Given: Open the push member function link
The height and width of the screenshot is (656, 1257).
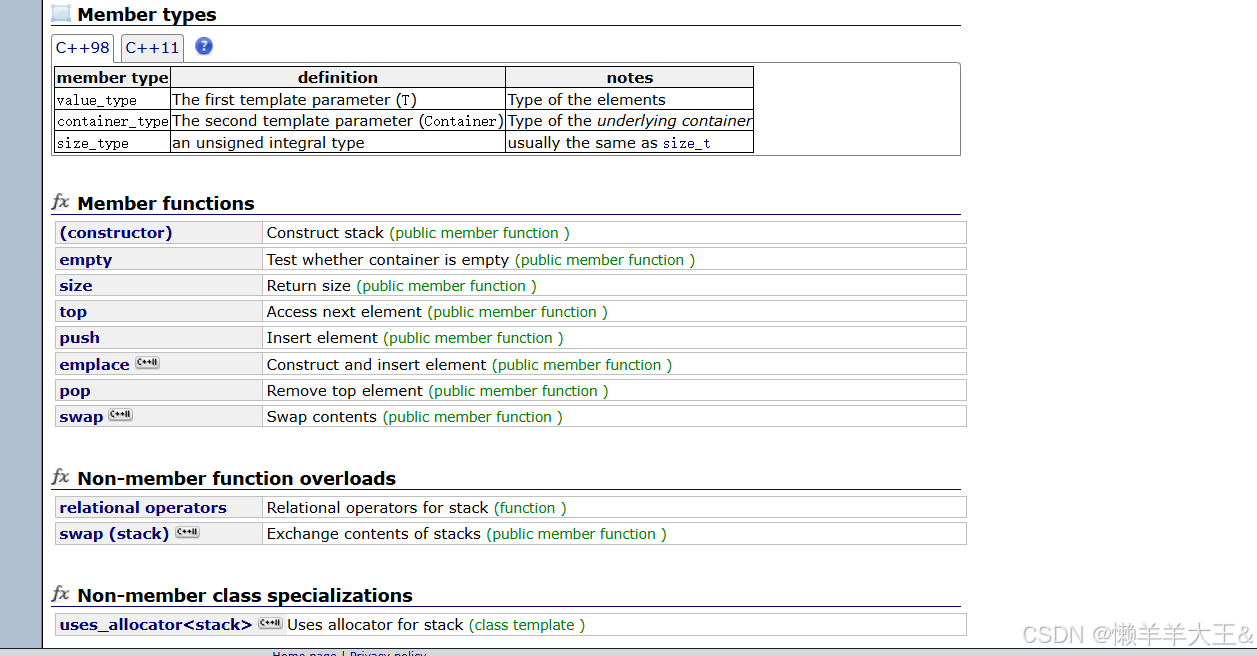Looking at the screenshot, I should (x=80, y=338).
